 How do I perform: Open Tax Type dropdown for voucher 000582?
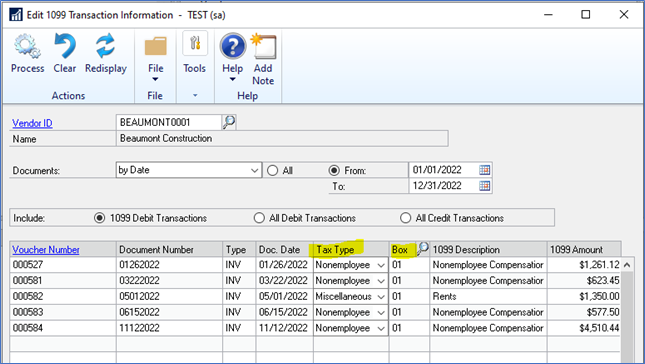(381, 297)
